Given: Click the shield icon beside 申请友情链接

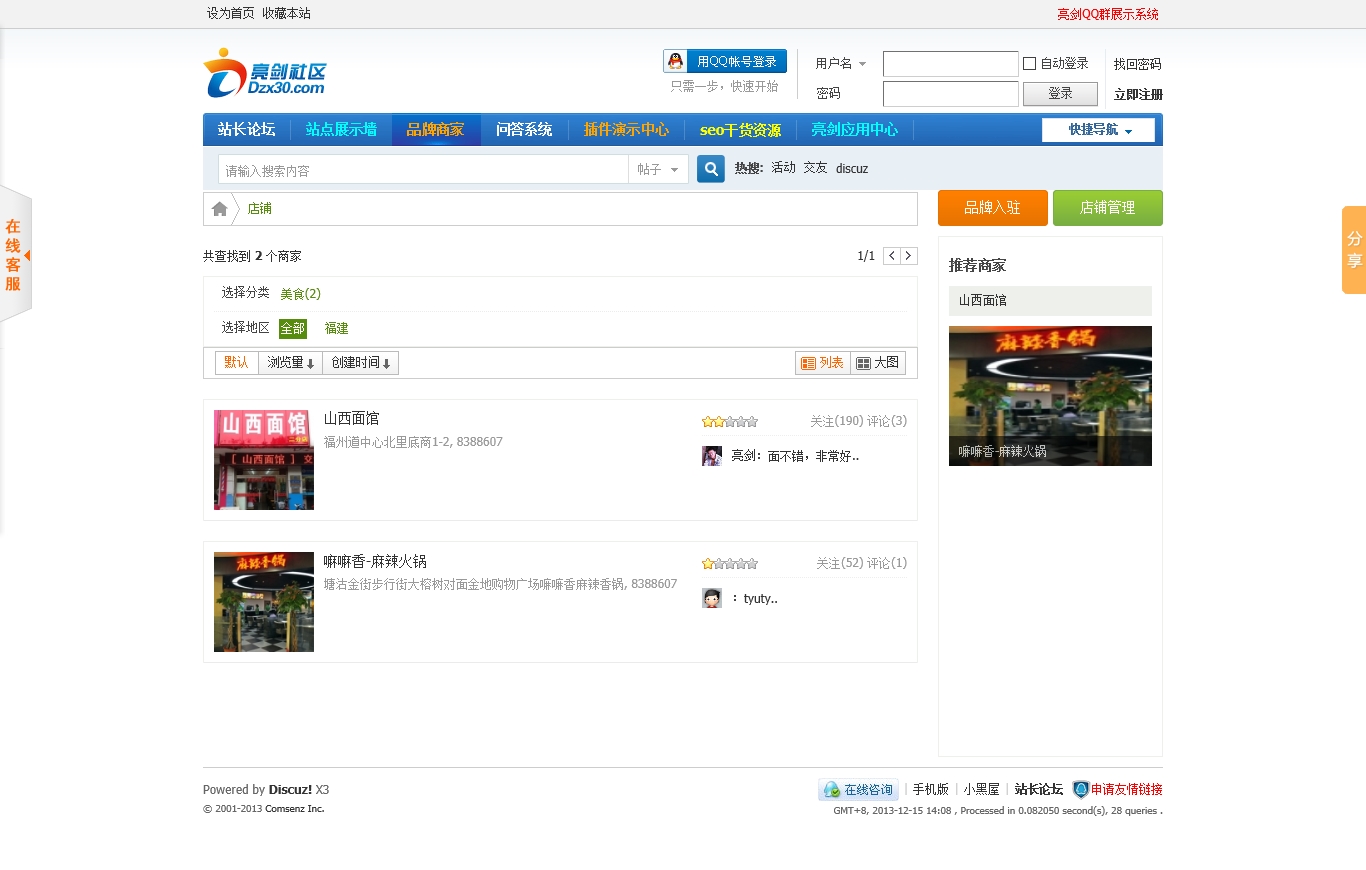Looking at the screenshot, I should [1081, 789].
